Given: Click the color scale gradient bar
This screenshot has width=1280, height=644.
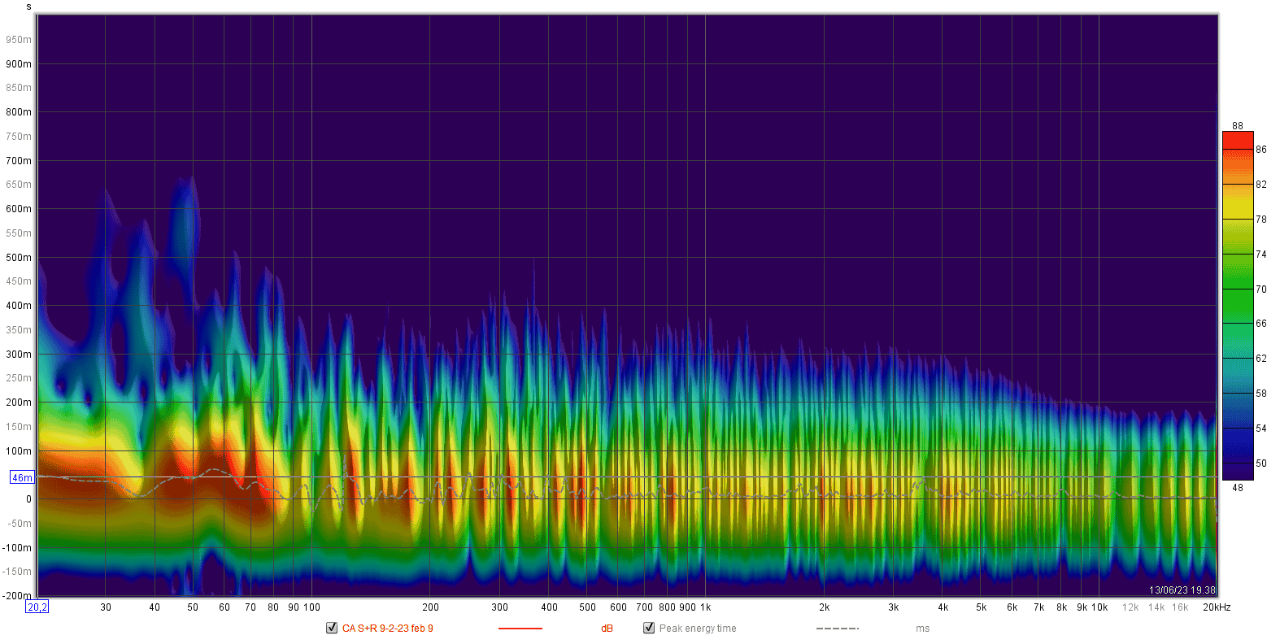Looking at the screenshot, I should pyautogui.click(x=1237, y=306).
